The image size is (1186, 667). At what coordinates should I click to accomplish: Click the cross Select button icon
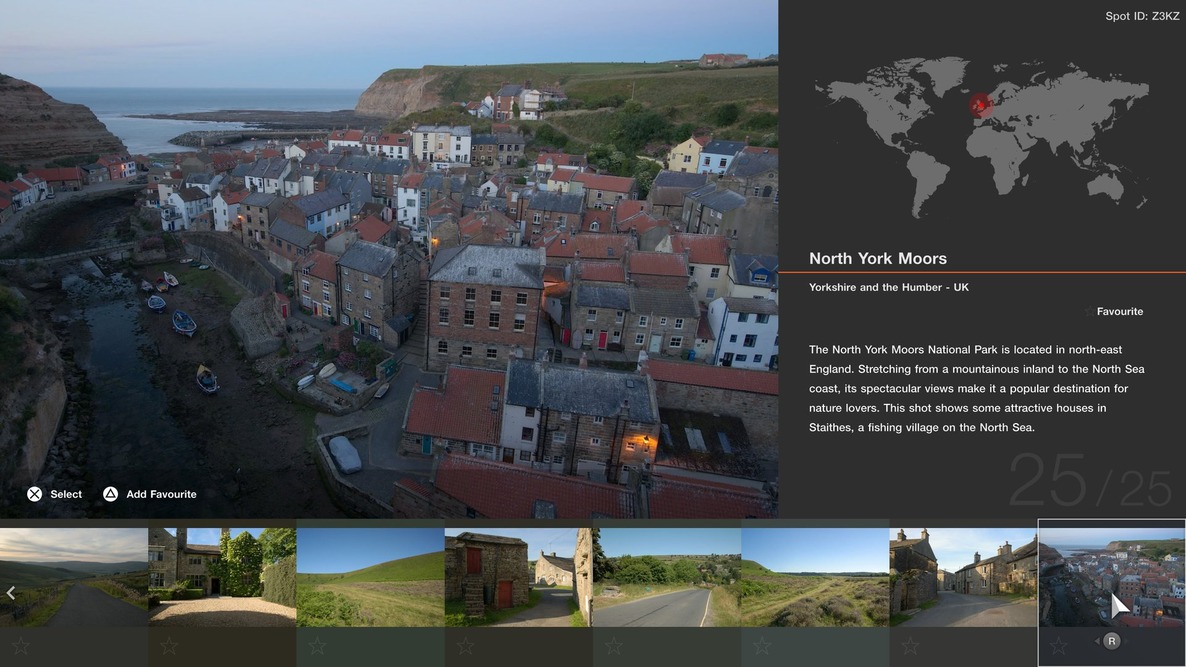pyautogui.click(x=35, y=494)
